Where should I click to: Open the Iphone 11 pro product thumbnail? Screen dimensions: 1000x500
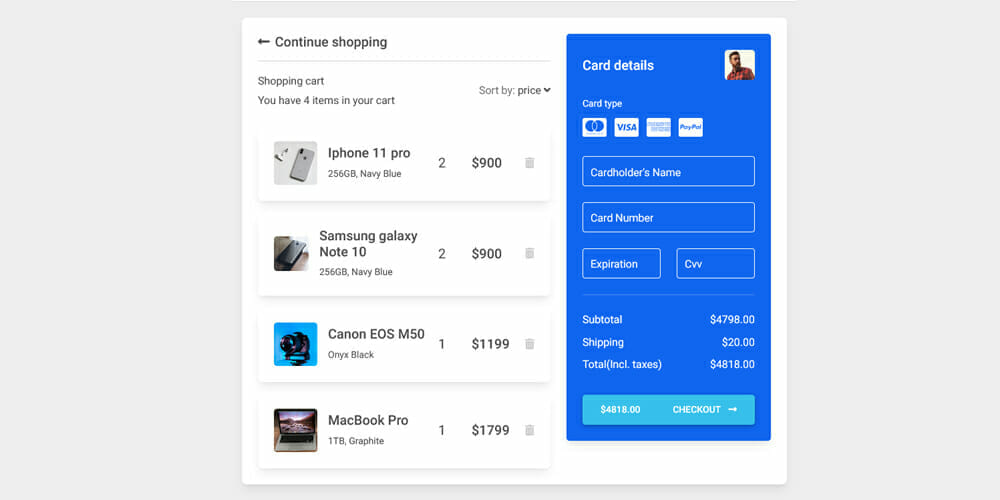coord(295,163)
